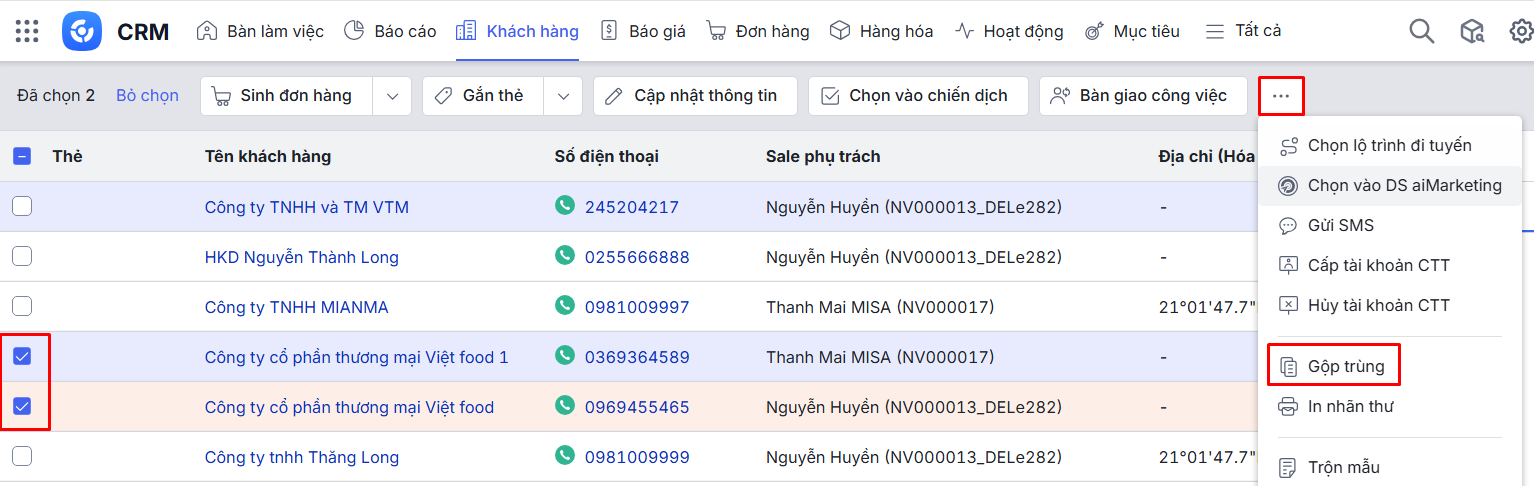The image size is (1534, 486).
Task: Click the search magnifier icon
Action: tap(1421, 31)
